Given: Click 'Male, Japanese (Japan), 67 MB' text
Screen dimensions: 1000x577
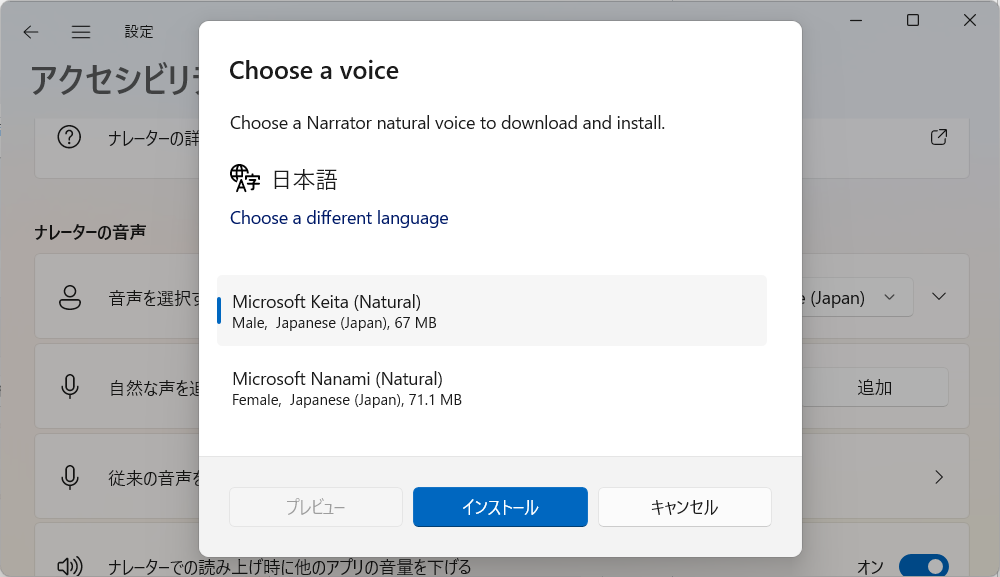Looking at the screenshot, I should [x=334, y=323].
